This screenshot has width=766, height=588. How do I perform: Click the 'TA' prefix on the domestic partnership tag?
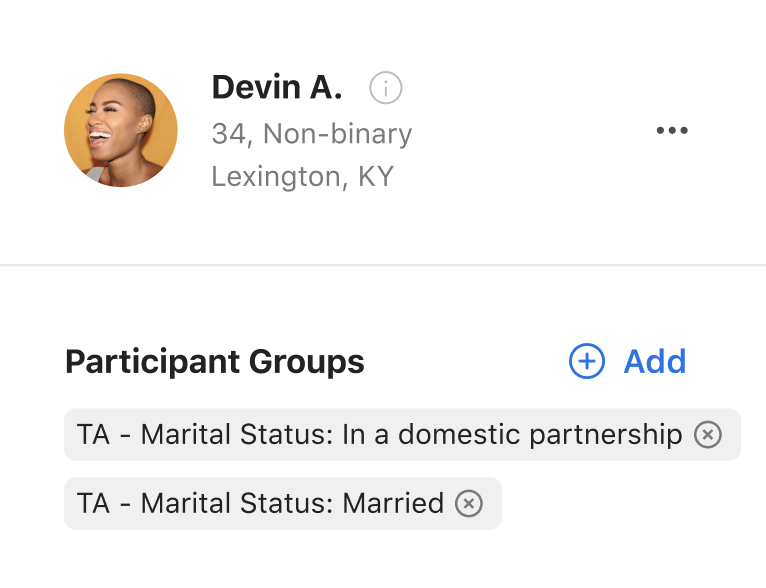click(93, 434)
